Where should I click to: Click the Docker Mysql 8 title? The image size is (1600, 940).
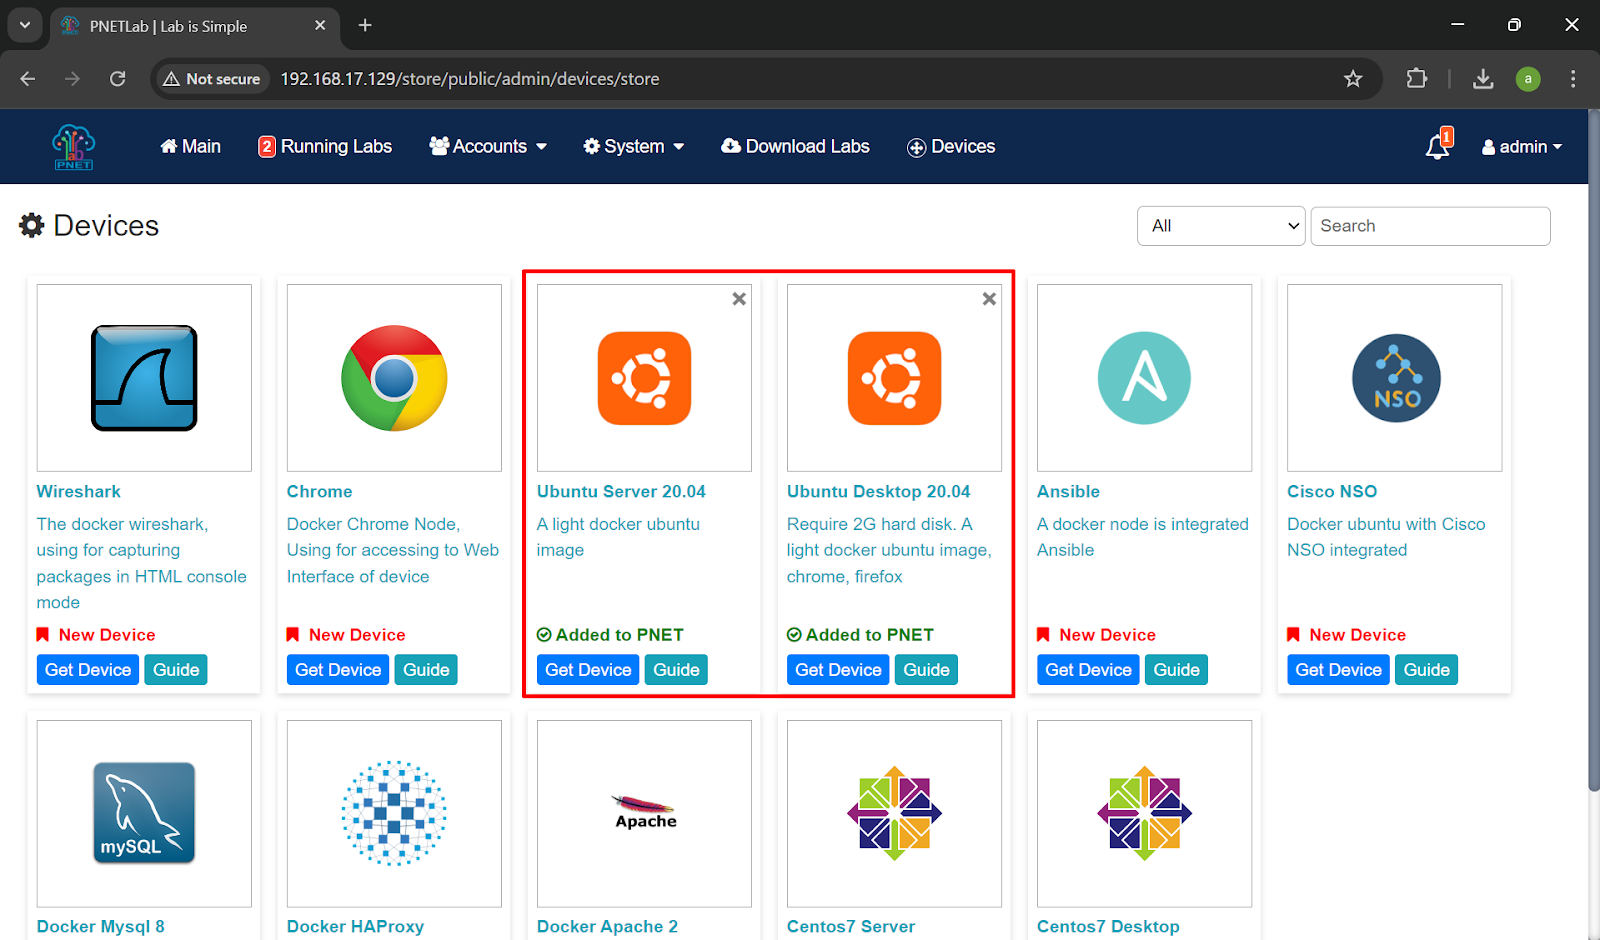point(100,927)
